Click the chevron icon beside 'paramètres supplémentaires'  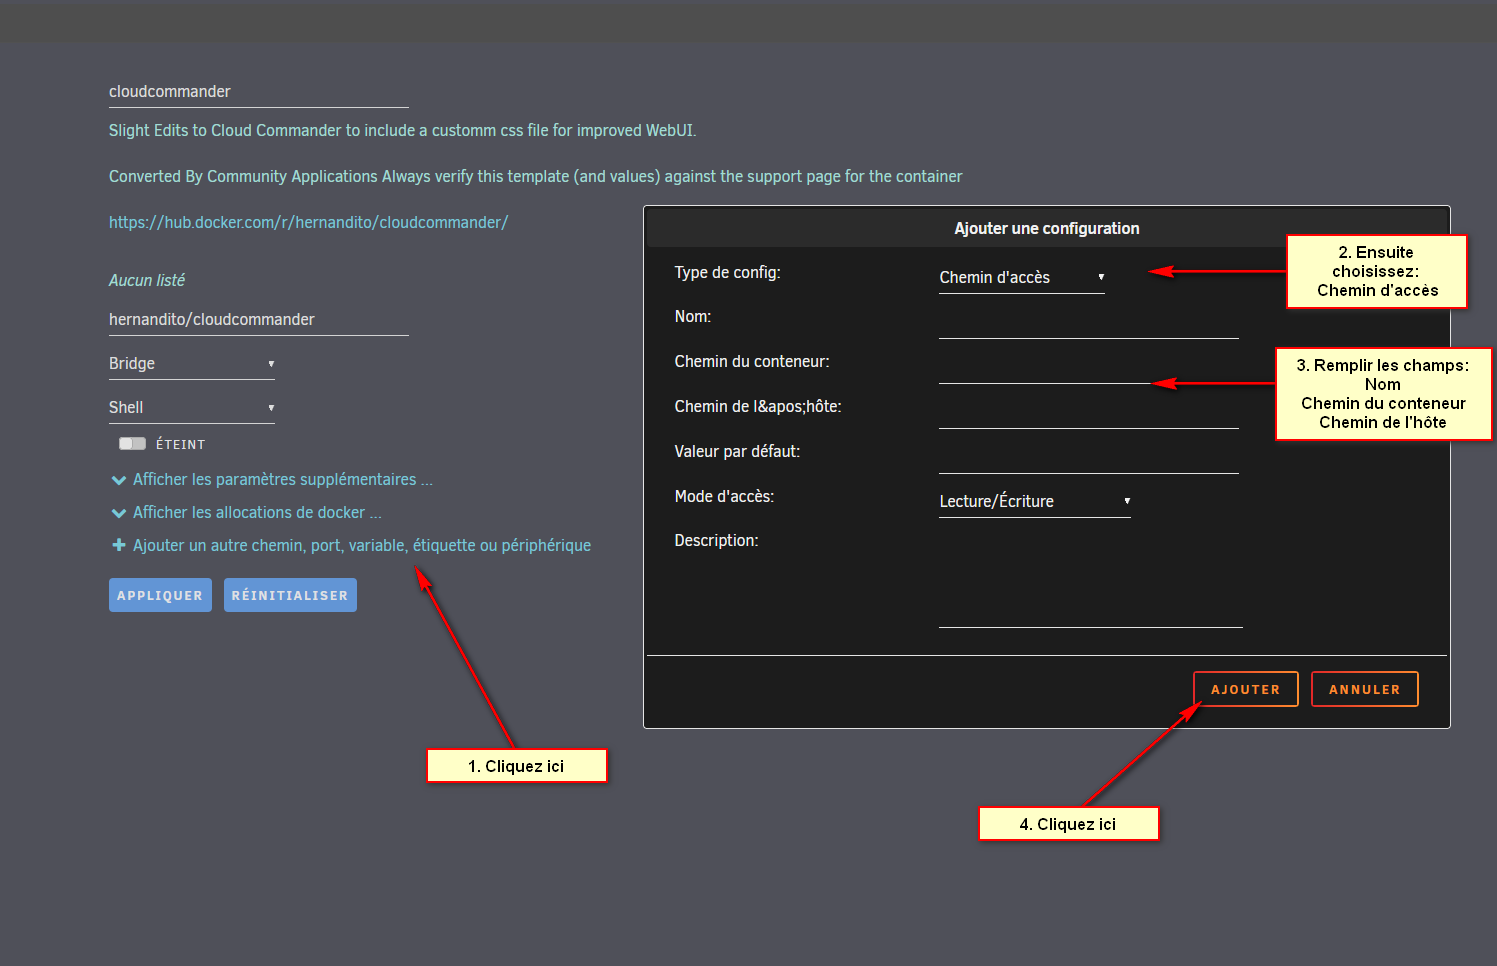click(119, 480)
